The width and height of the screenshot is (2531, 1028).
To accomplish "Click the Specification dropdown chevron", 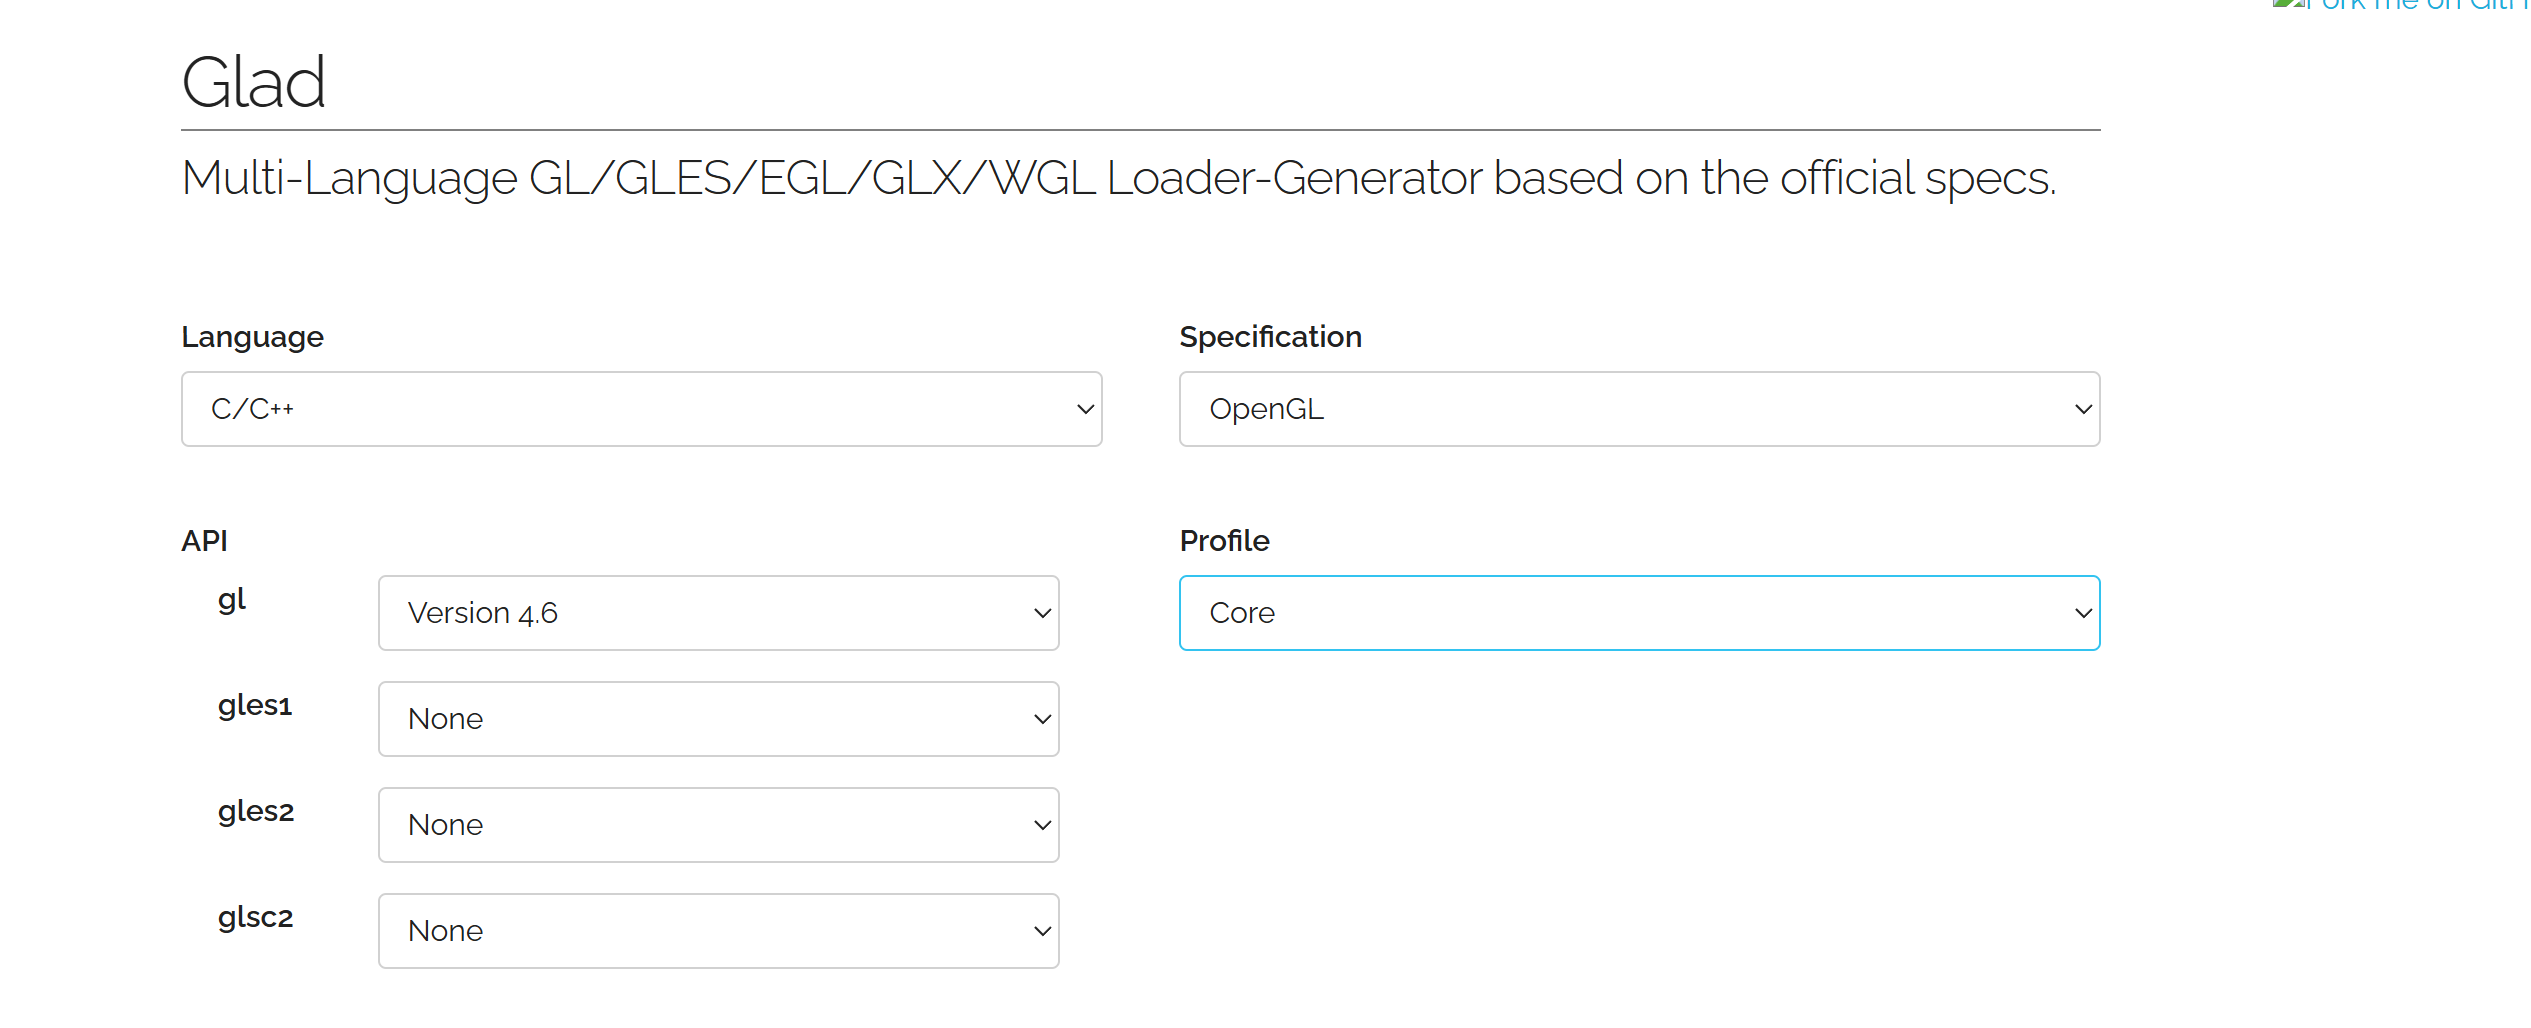I will point(2083,409).
